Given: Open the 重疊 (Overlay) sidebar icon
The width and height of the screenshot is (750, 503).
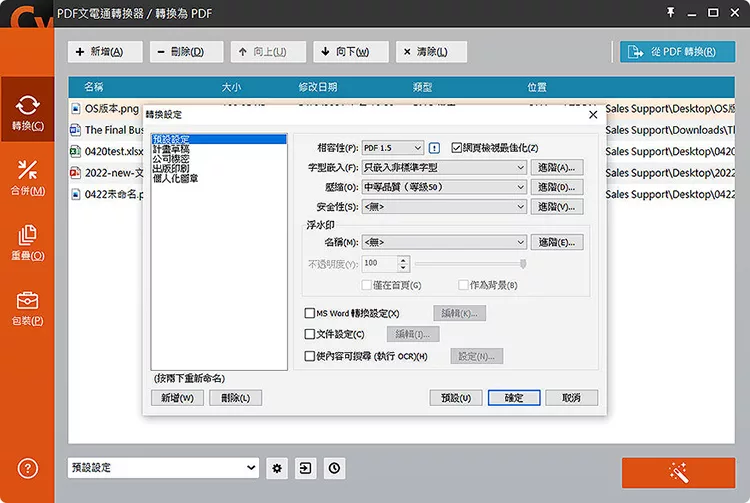Looking at the screenshot, I should [x=27, y=241].
